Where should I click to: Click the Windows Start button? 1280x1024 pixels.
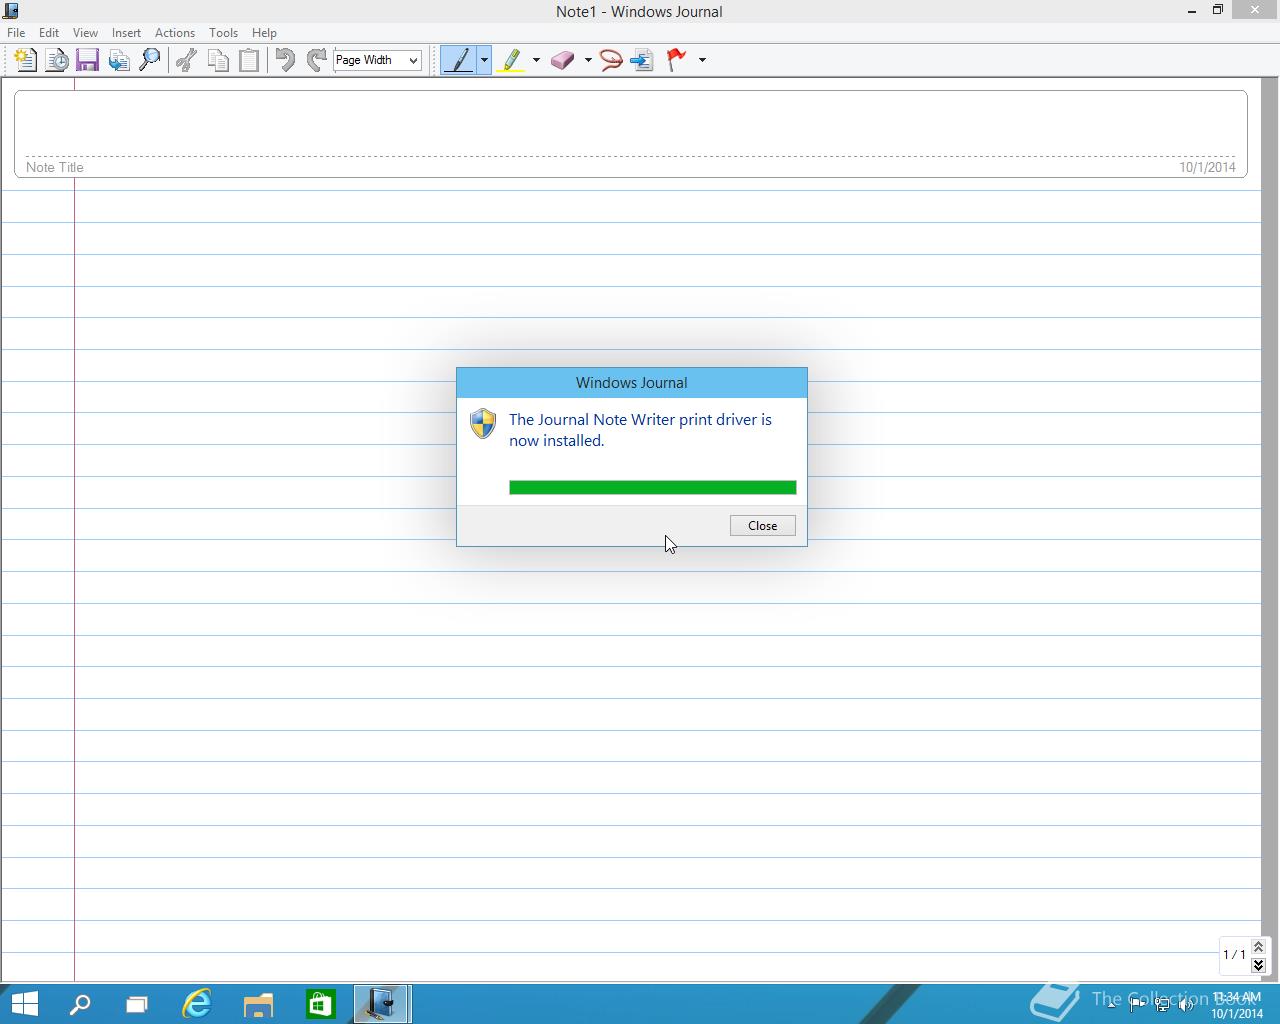pyautogui.click(x=23, y=1004)
